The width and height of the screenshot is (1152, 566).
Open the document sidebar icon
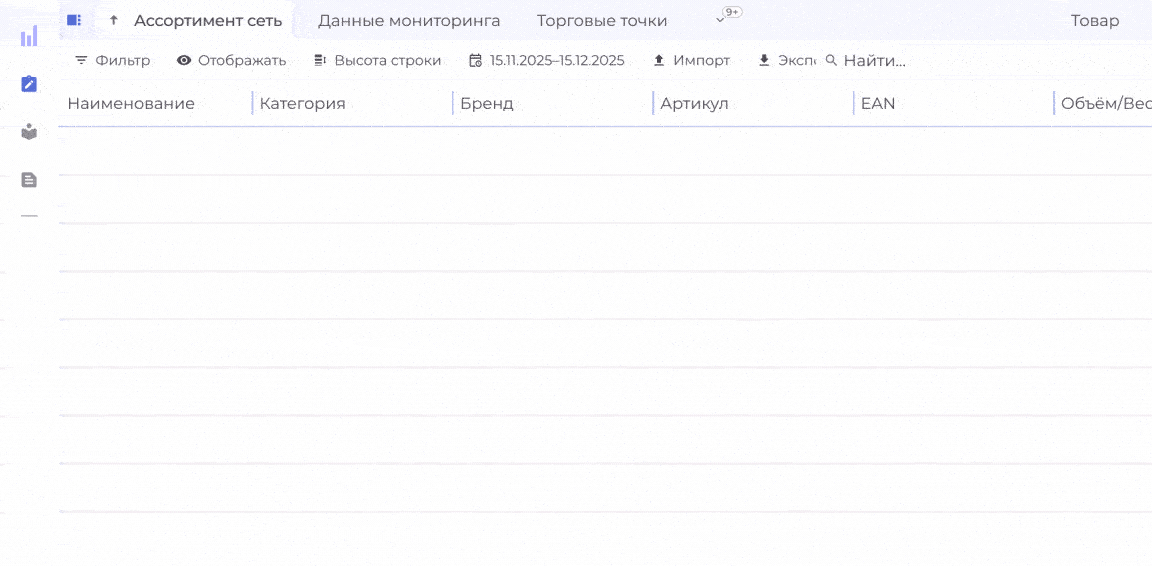pos(29,180)
